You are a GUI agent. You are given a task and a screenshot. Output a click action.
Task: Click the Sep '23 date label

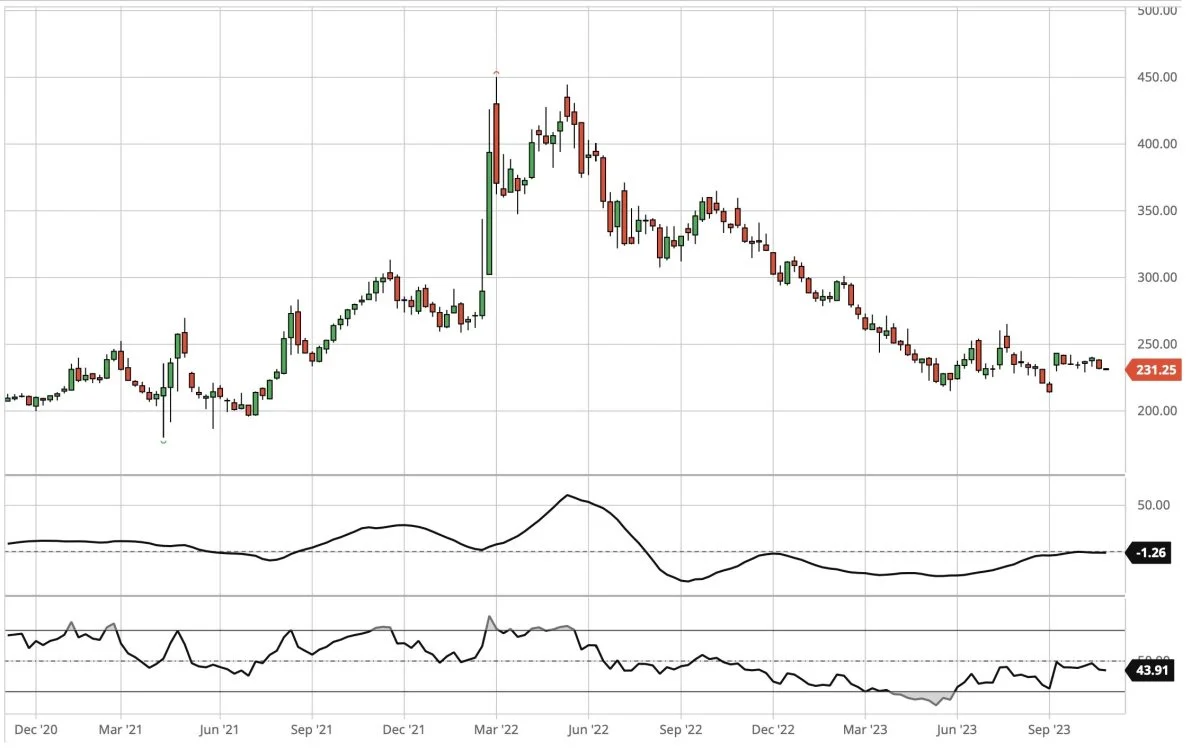[1048, 729]
